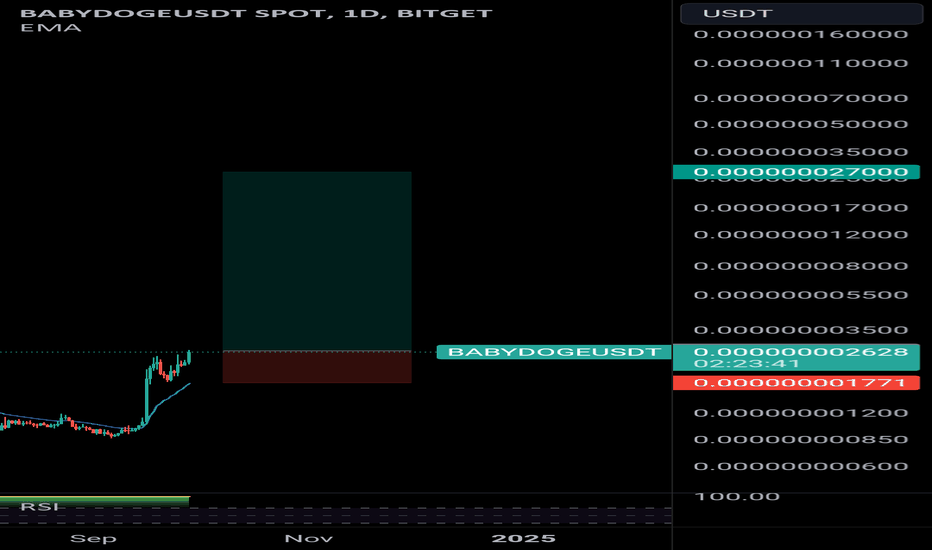This screenshot has width=932, height=550.
Task: Click price scale value 0.000000160000
Action: coord(801,34)
